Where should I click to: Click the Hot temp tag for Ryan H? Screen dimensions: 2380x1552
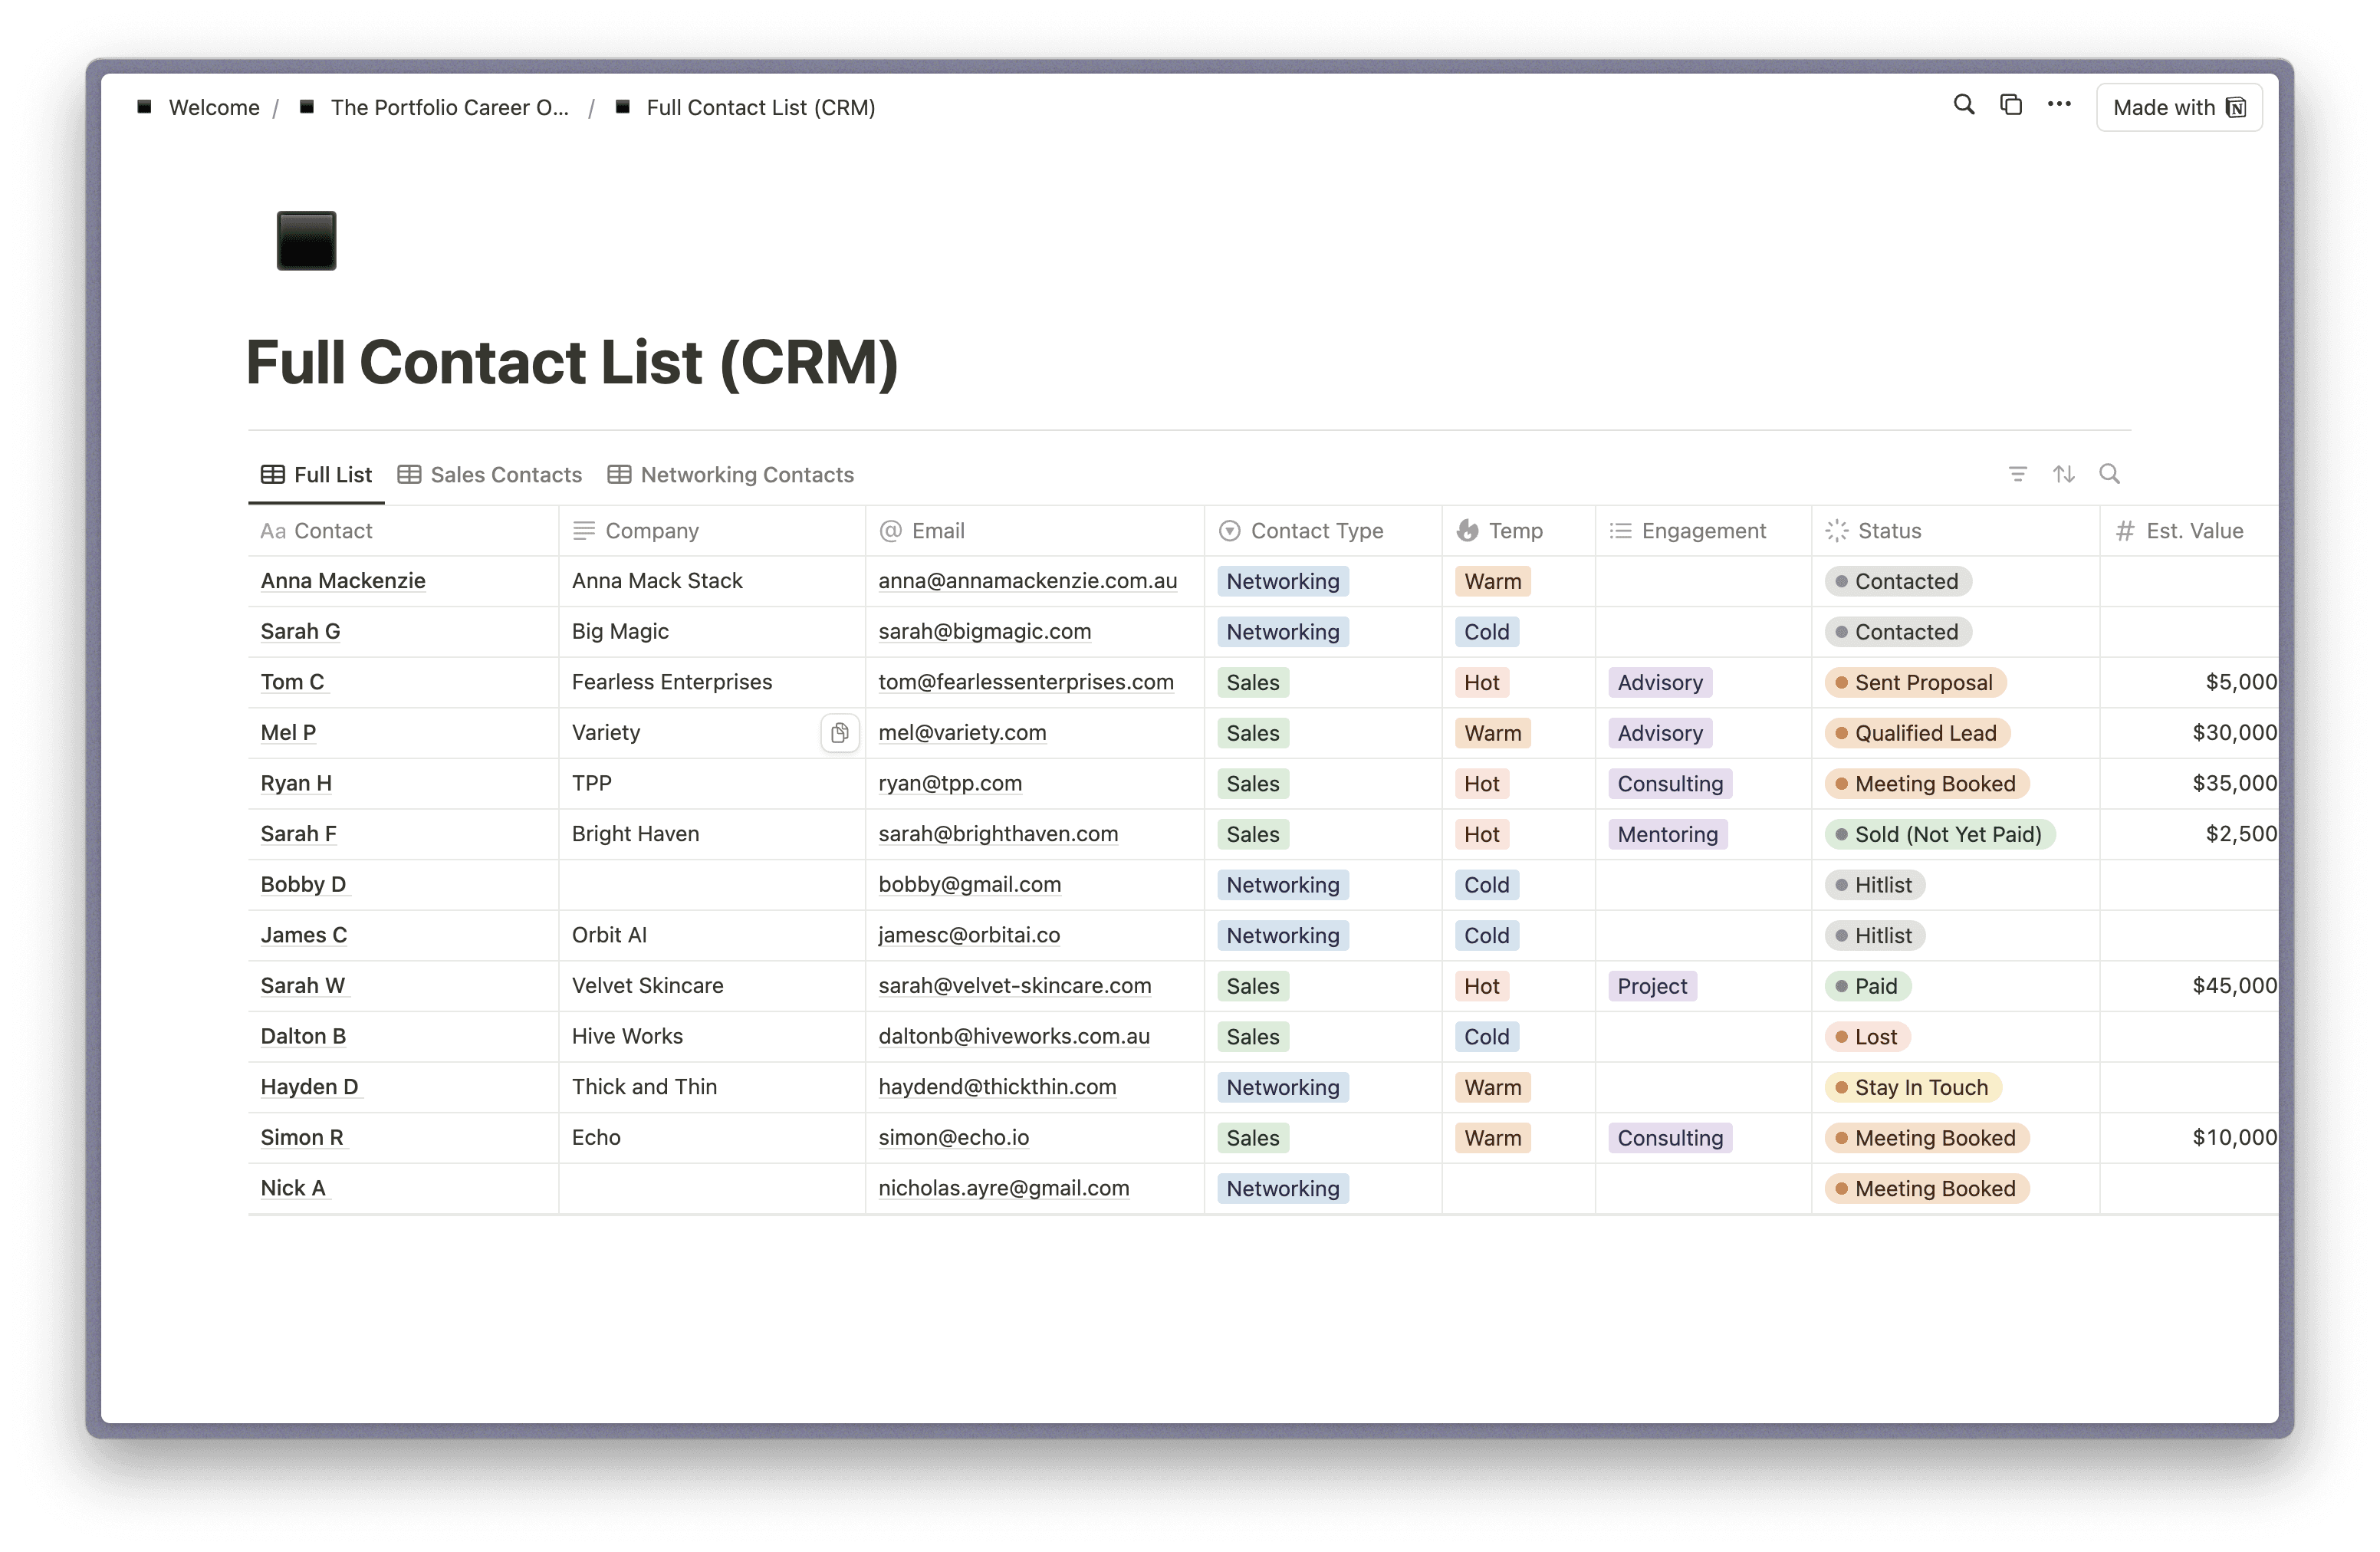1481,784
